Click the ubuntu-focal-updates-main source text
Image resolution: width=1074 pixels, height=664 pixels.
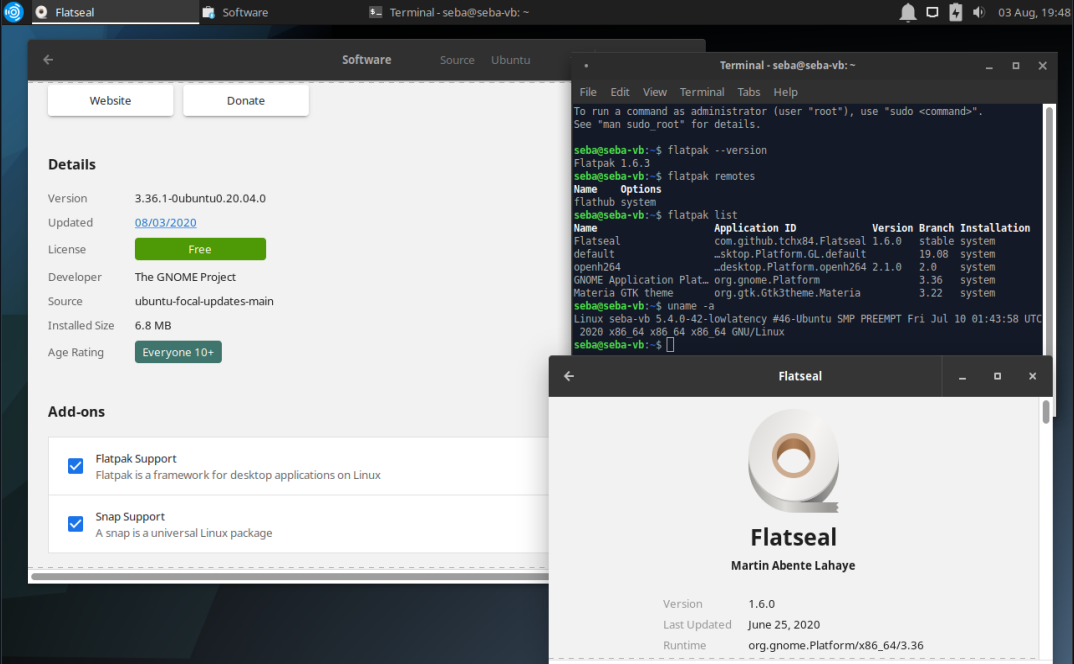click(204, 301)
